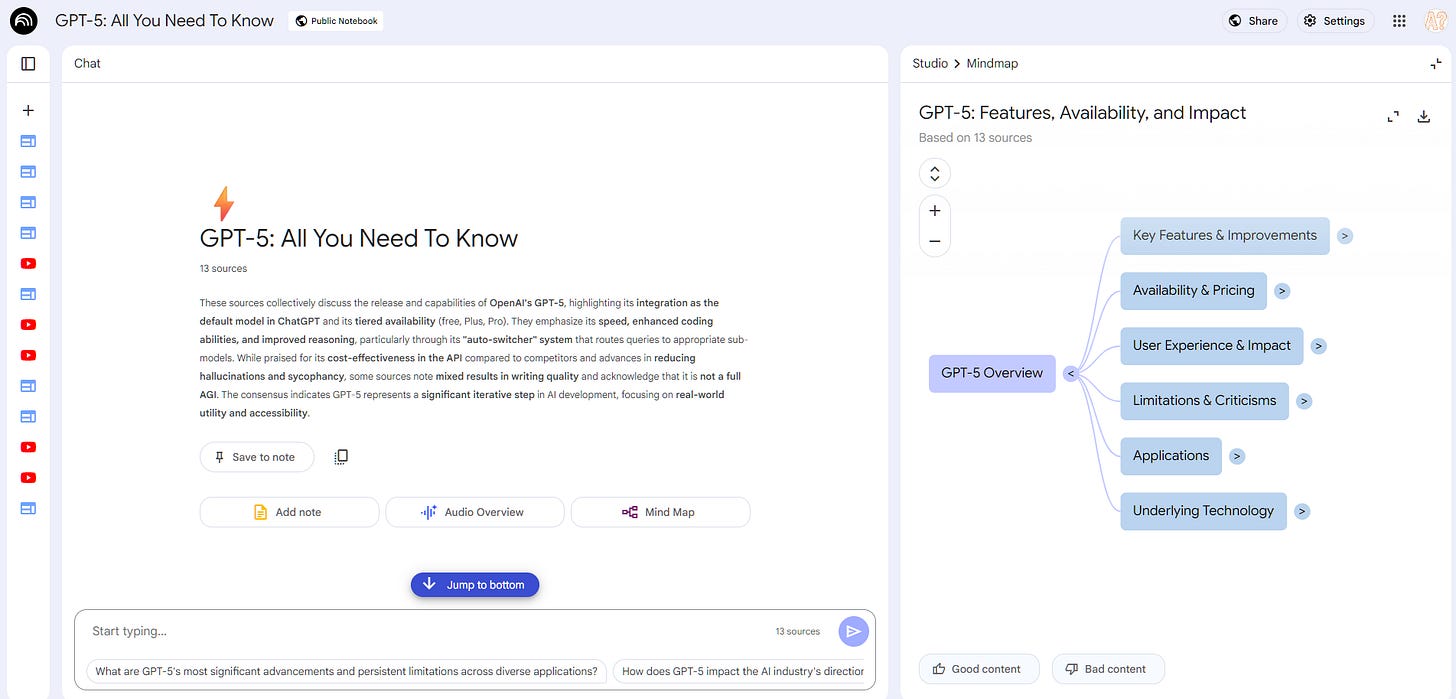Expand the Key Features & Improvements chevron
The image size is (1456, 699).
[1345, 237]
